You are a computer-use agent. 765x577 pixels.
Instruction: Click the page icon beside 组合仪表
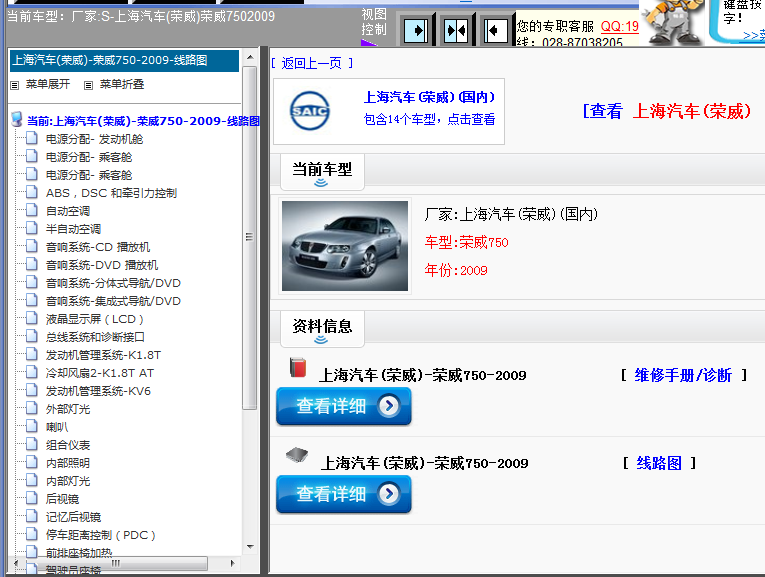click(x=32, y=444)
